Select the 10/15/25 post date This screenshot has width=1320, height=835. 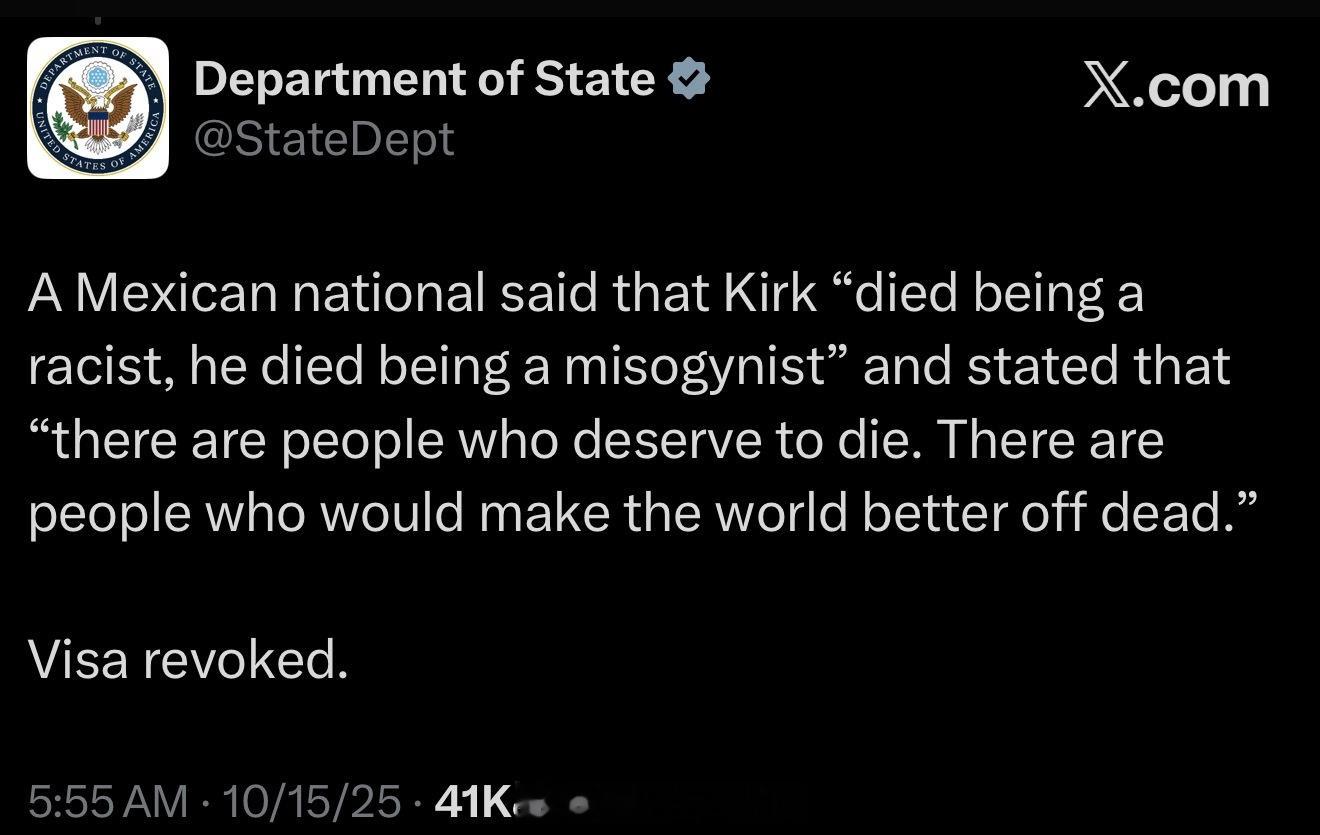[312, 801]
